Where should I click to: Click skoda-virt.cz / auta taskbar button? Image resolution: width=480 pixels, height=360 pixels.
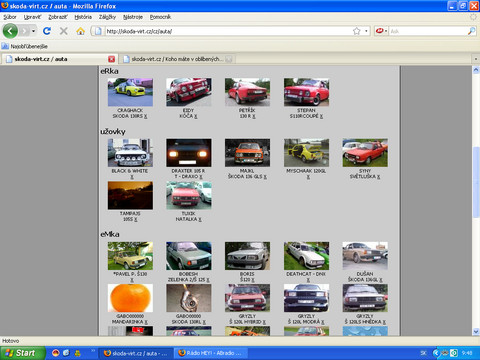point(137,353)
